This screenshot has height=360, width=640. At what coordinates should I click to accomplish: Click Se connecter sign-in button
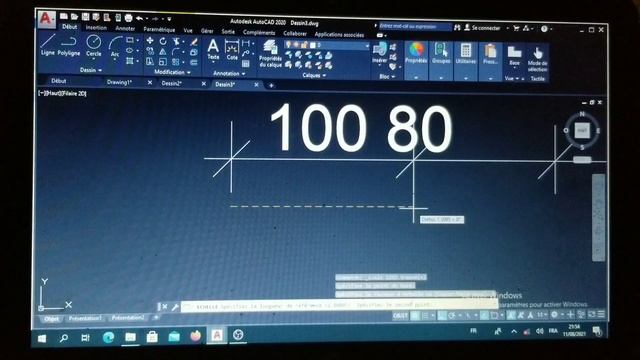482,28
